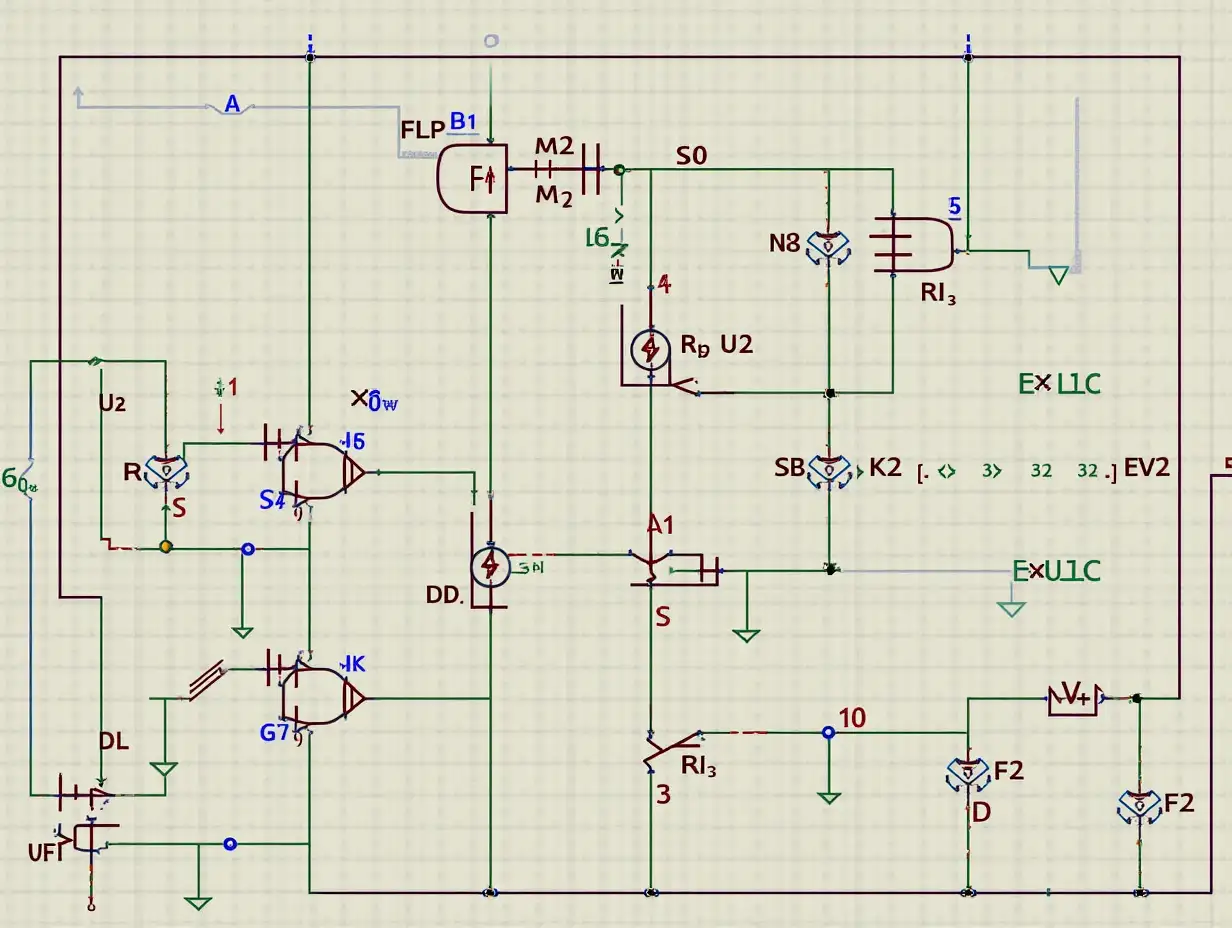Click the EV2 label
1232x928 pixels.
click(x=1147, y=467)
